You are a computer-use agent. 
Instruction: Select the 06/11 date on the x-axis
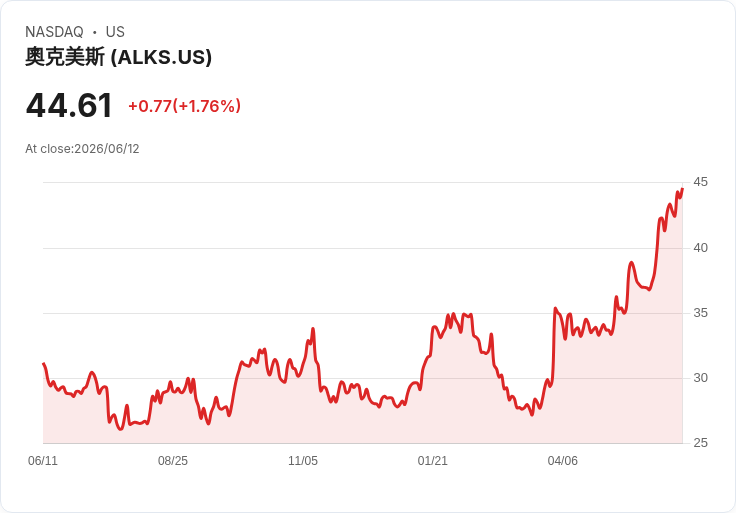click(43, 460)
